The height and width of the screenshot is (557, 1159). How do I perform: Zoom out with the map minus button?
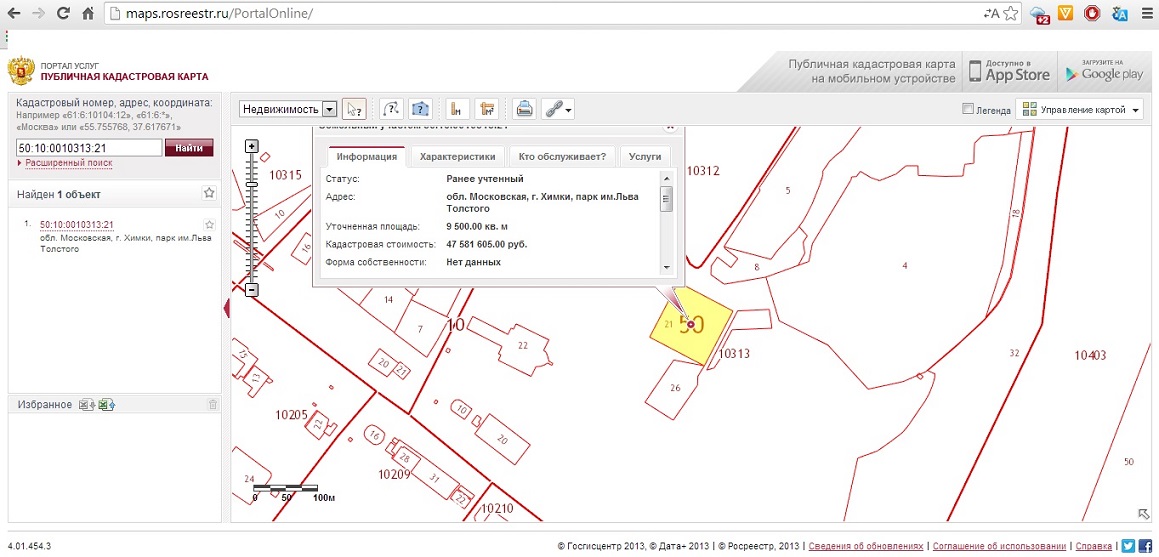[x=251, y=290]
